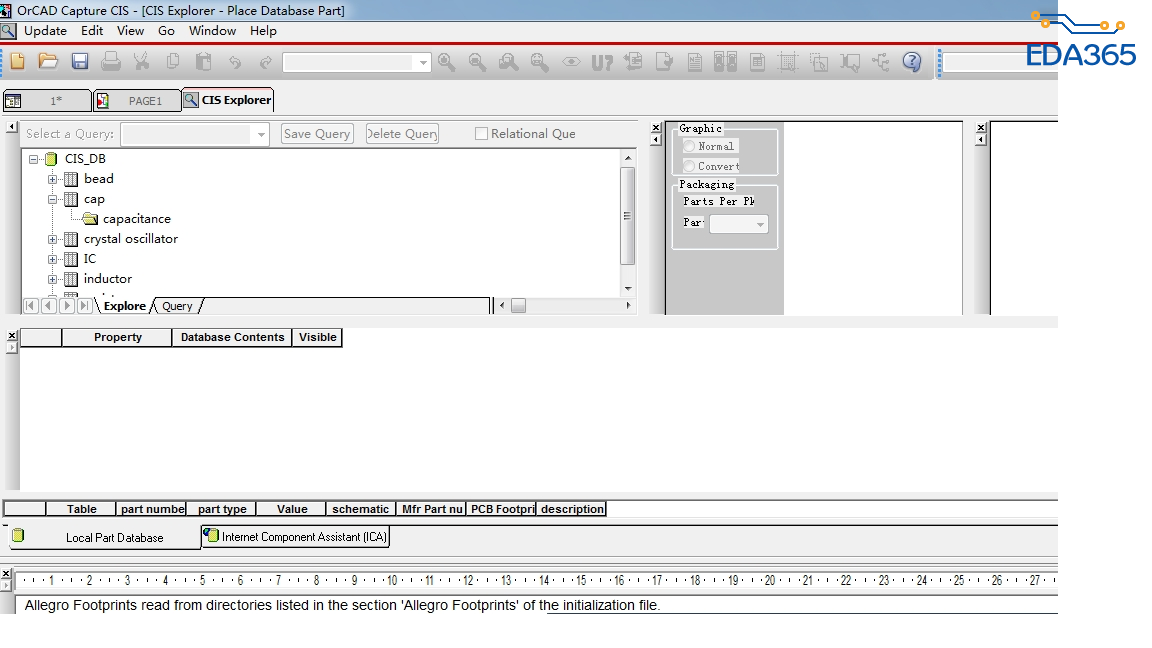Open the Select a Query dropdown
The height and width of the screenshot is (648, 1152).
(x=261, y=134)
